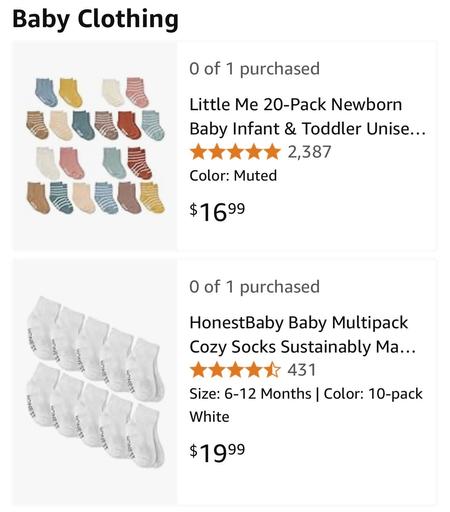Screen dimensions: 450x512
Task: Click the Little Me 20-Pack Newborn title
Action: tap(307, 116)
